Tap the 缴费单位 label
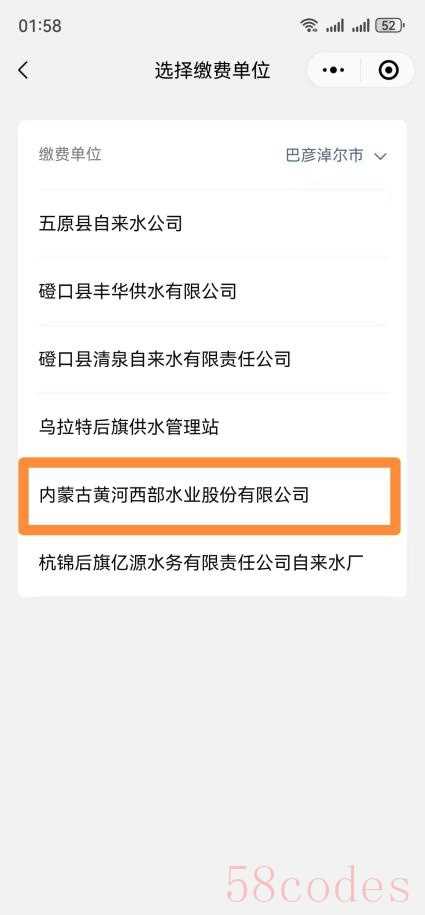 point(70,154)
